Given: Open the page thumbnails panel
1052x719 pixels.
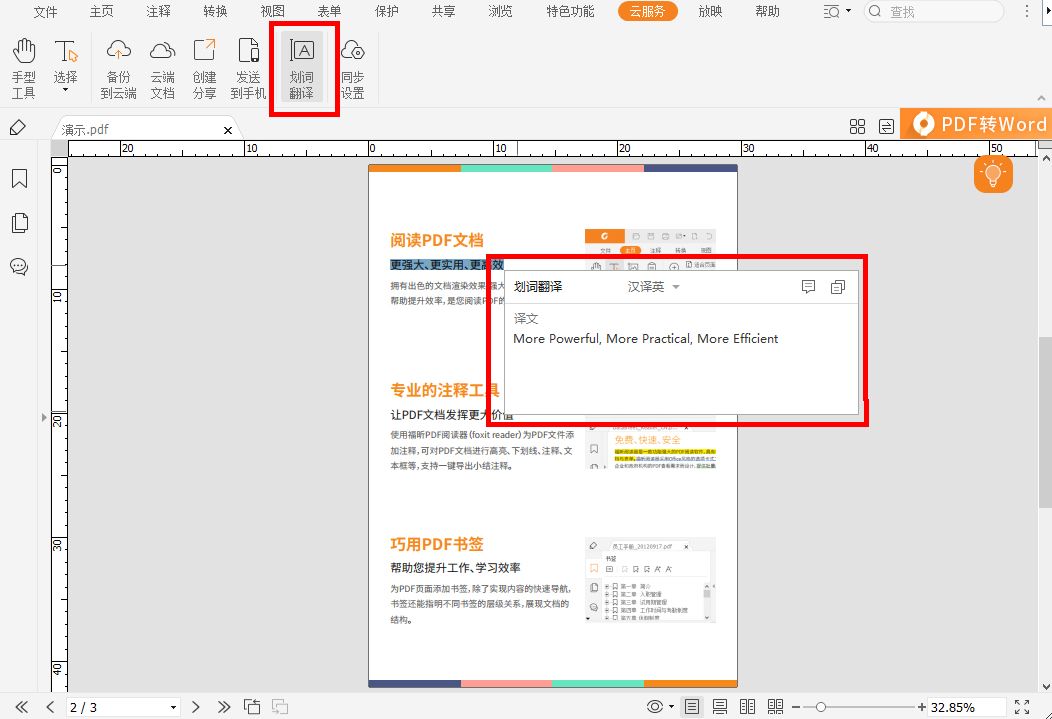Looking at the screenshot, I should 20,222.
